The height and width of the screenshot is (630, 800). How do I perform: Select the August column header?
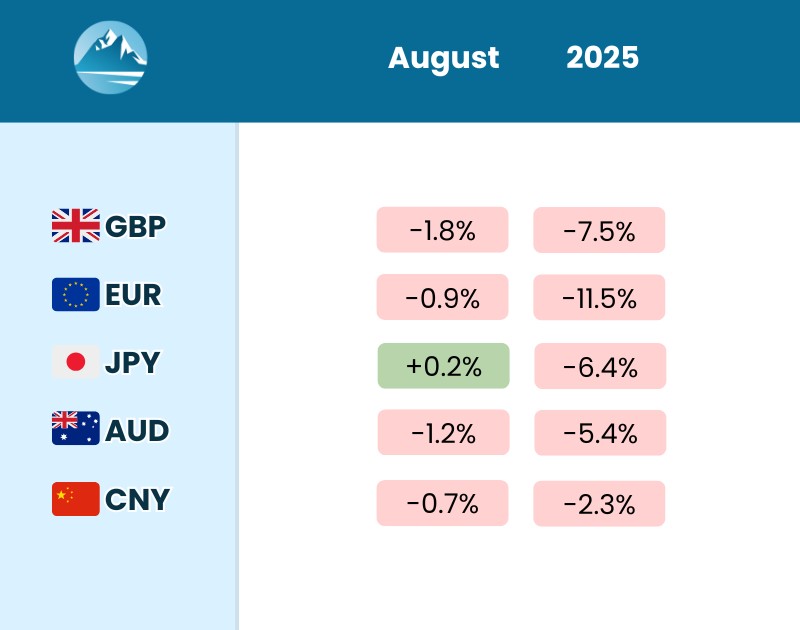point(443,58)
